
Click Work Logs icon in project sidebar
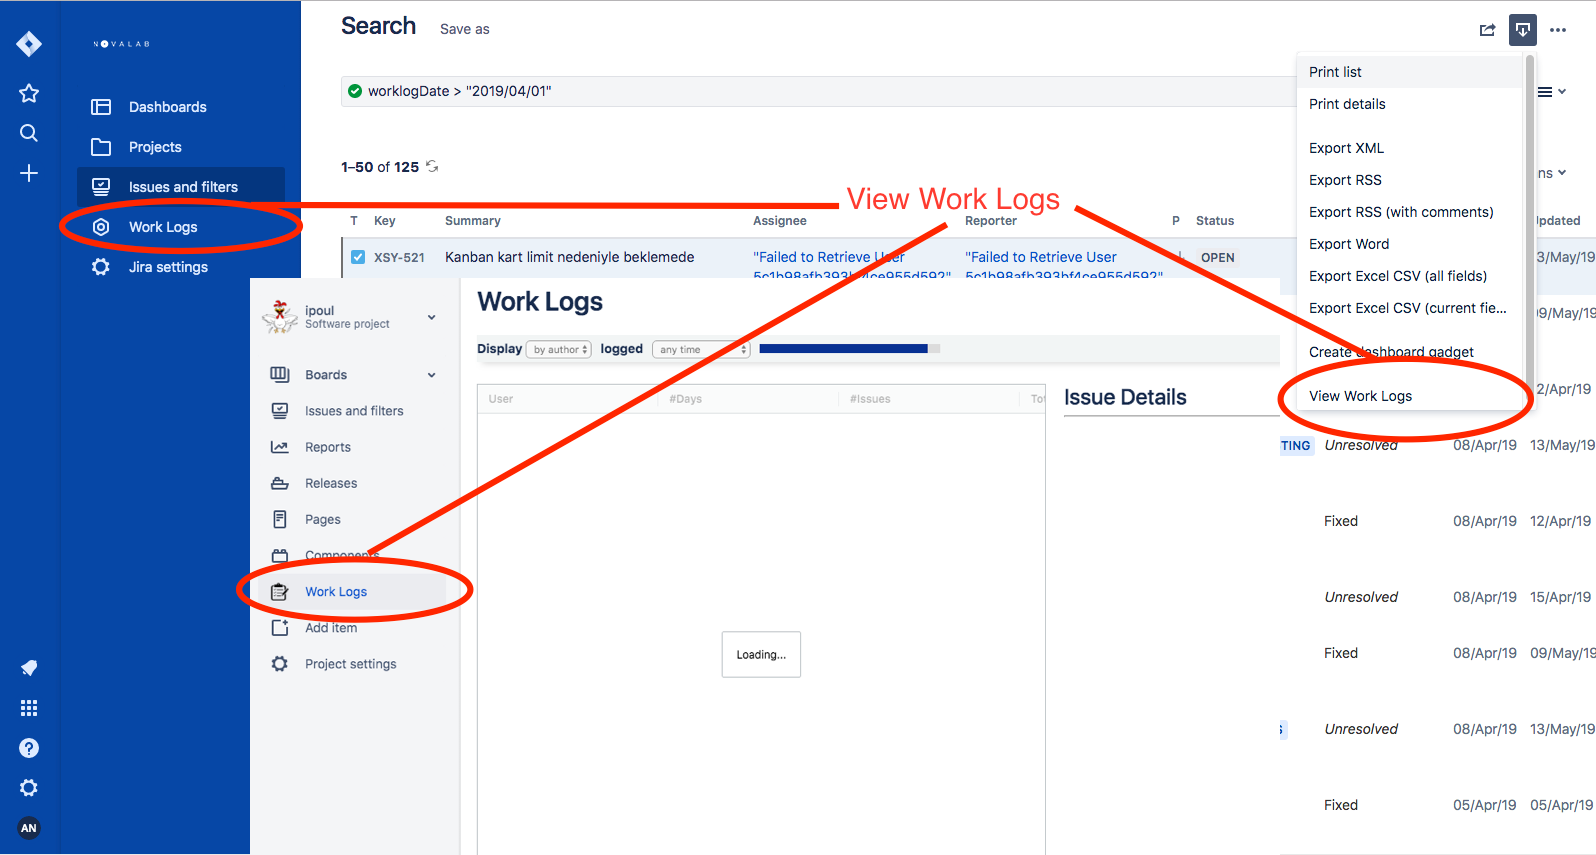coord(280,591)
